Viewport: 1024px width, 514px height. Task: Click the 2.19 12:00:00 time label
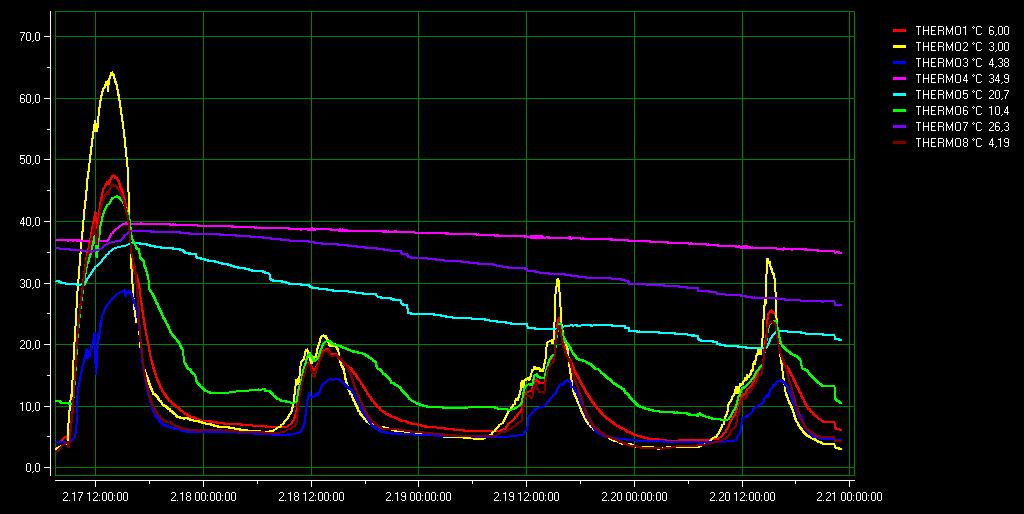tap(526, 497)
